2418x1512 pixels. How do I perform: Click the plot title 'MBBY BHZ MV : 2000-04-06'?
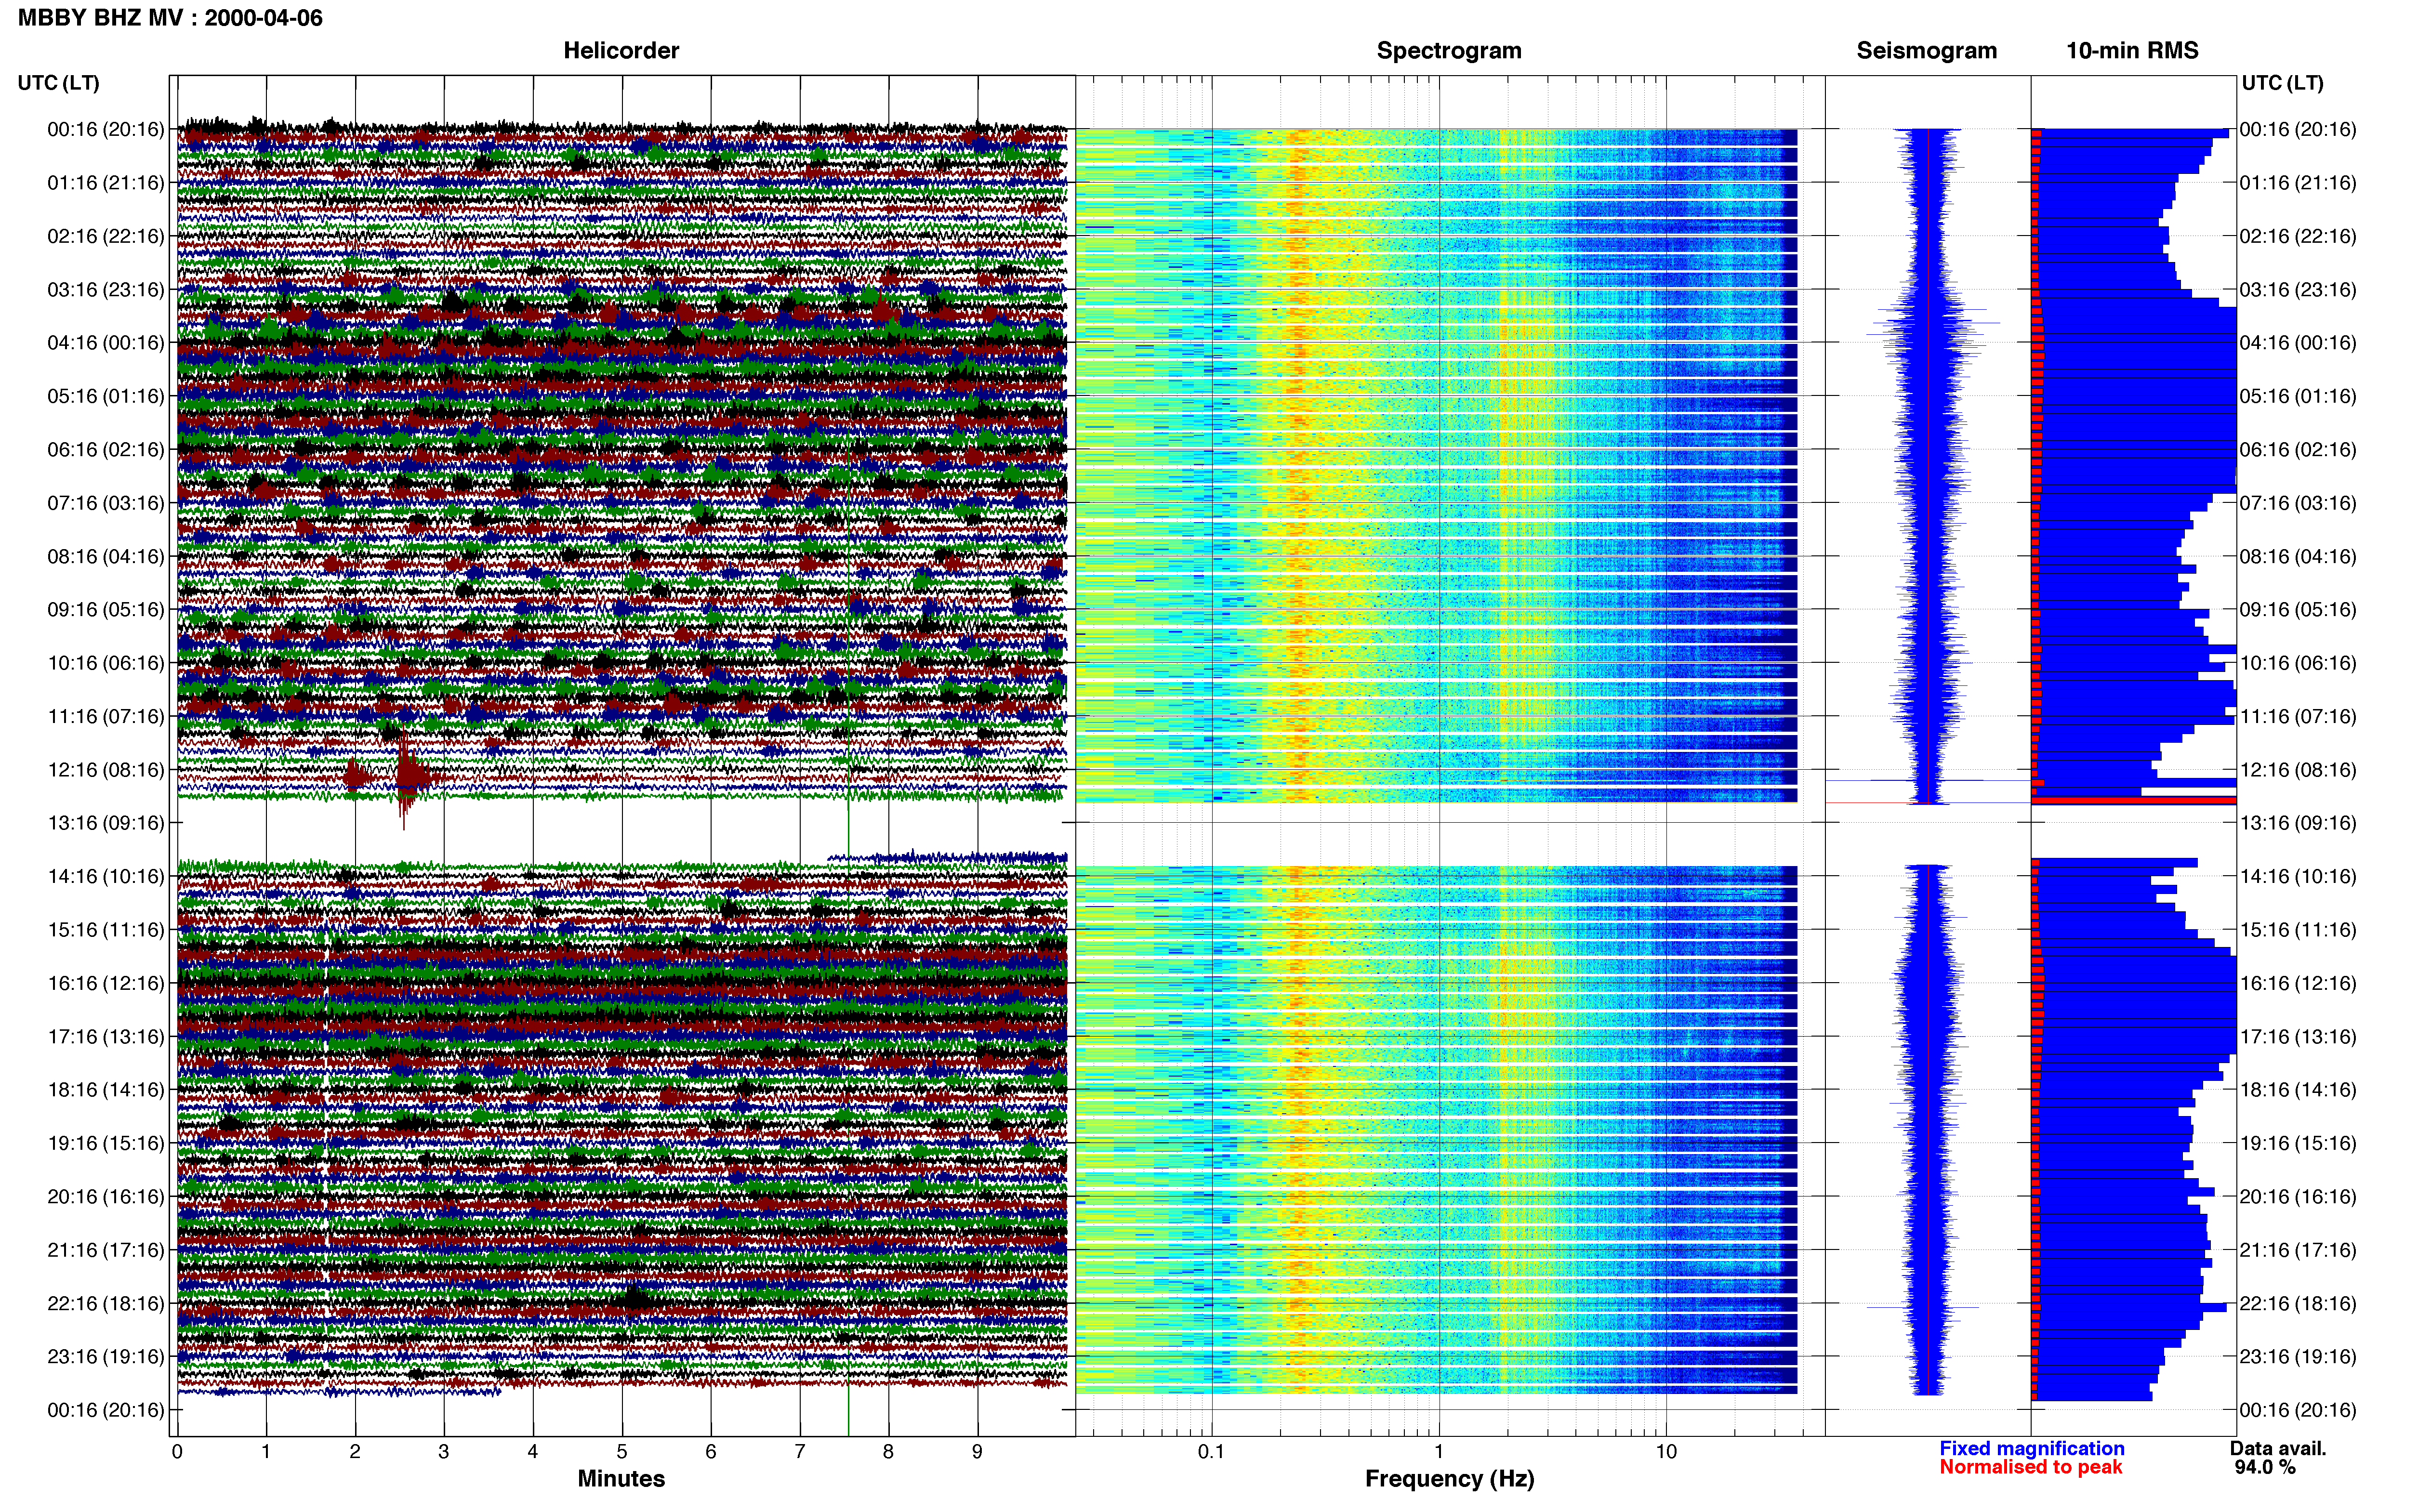(x=170, y=18)
